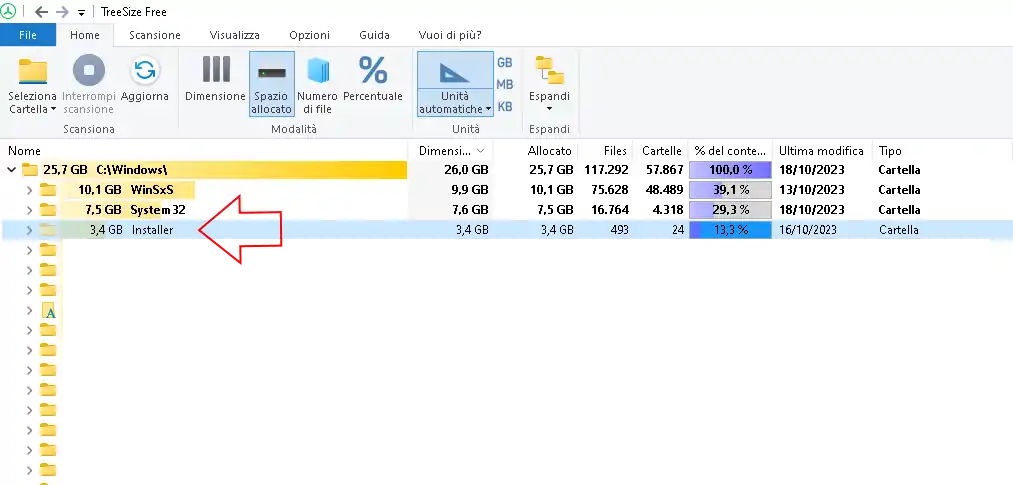Click the 39,1 % percentage bar
Viewport: 1013px width, 485px height.
coord(731,190)
